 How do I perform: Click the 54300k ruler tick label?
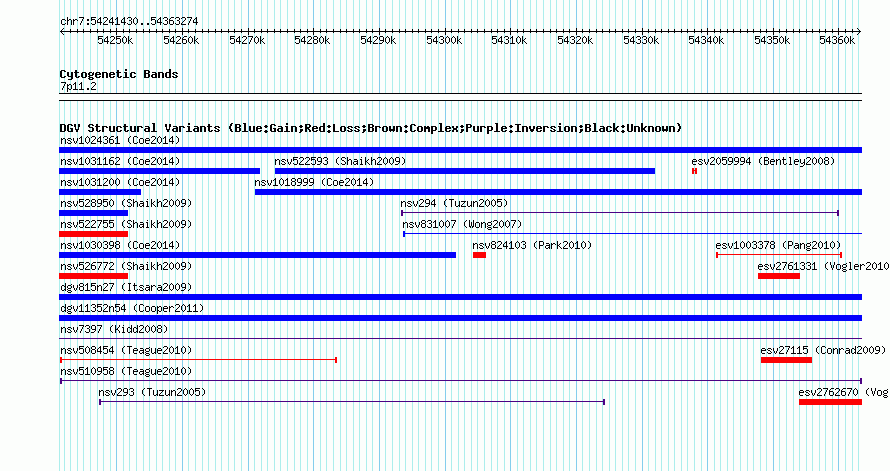pyautogui.click(x=444, y=40)
